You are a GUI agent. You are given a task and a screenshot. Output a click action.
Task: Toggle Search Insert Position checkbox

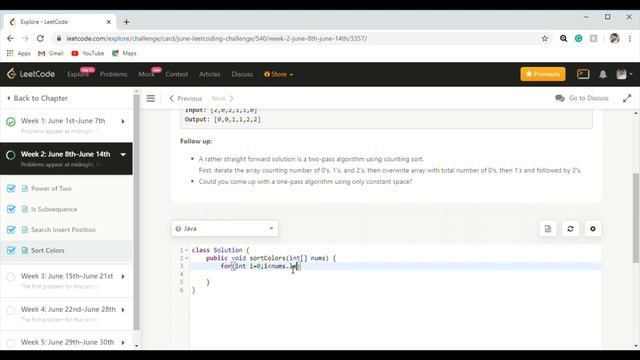pyautogui.click(x=11, y=229)
